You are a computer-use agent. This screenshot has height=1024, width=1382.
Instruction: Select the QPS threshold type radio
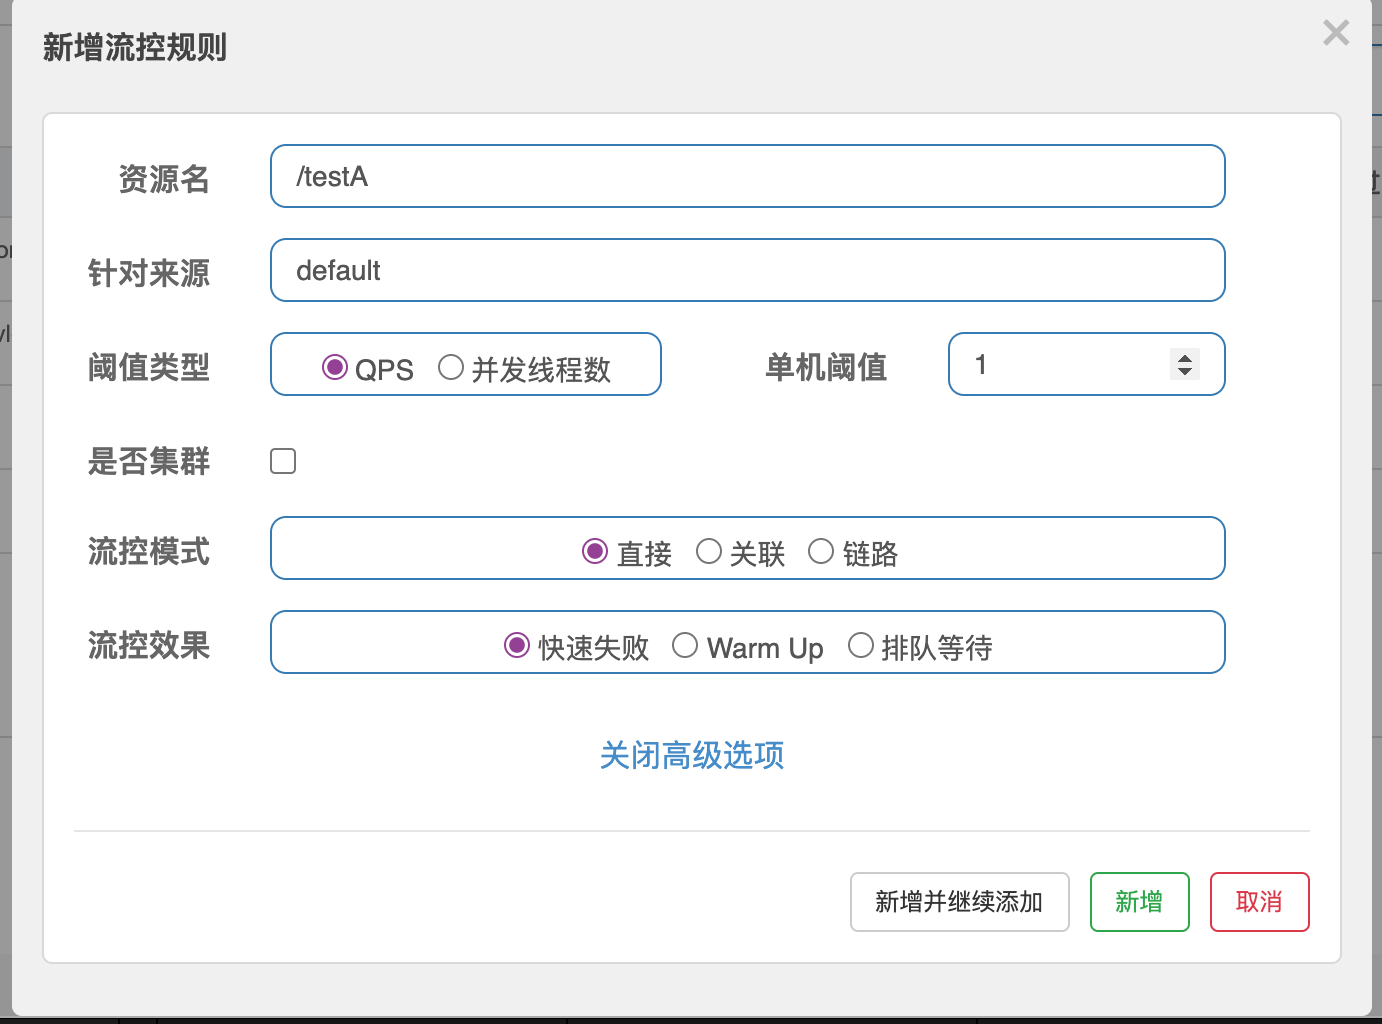point(334,367)
